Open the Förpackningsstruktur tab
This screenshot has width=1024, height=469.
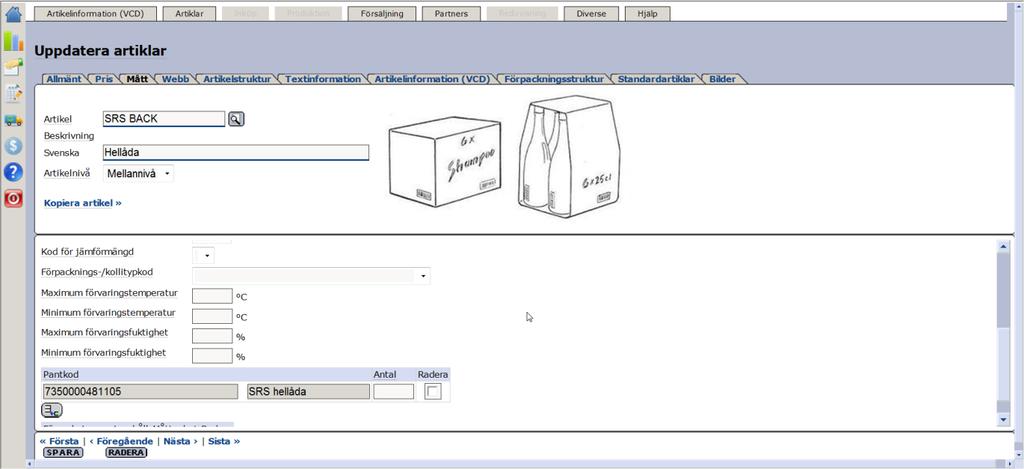[x=554, y=79]
